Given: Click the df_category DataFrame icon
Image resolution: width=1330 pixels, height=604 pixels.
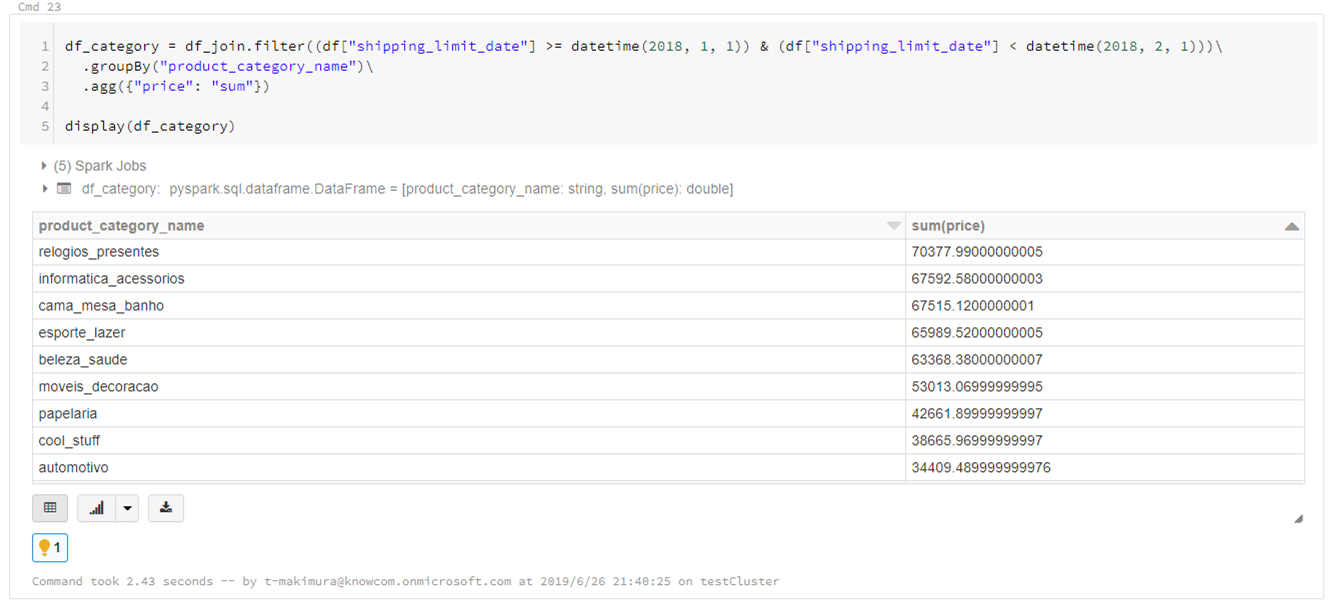Looking at the screenshot, I should tap(62, 188).
